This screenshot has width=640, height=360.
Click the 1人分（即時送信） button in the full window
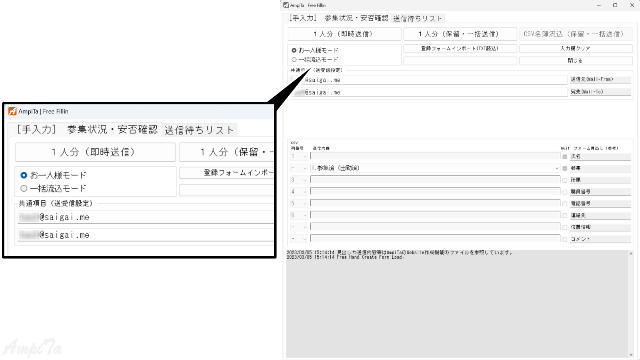pos(344,34)
